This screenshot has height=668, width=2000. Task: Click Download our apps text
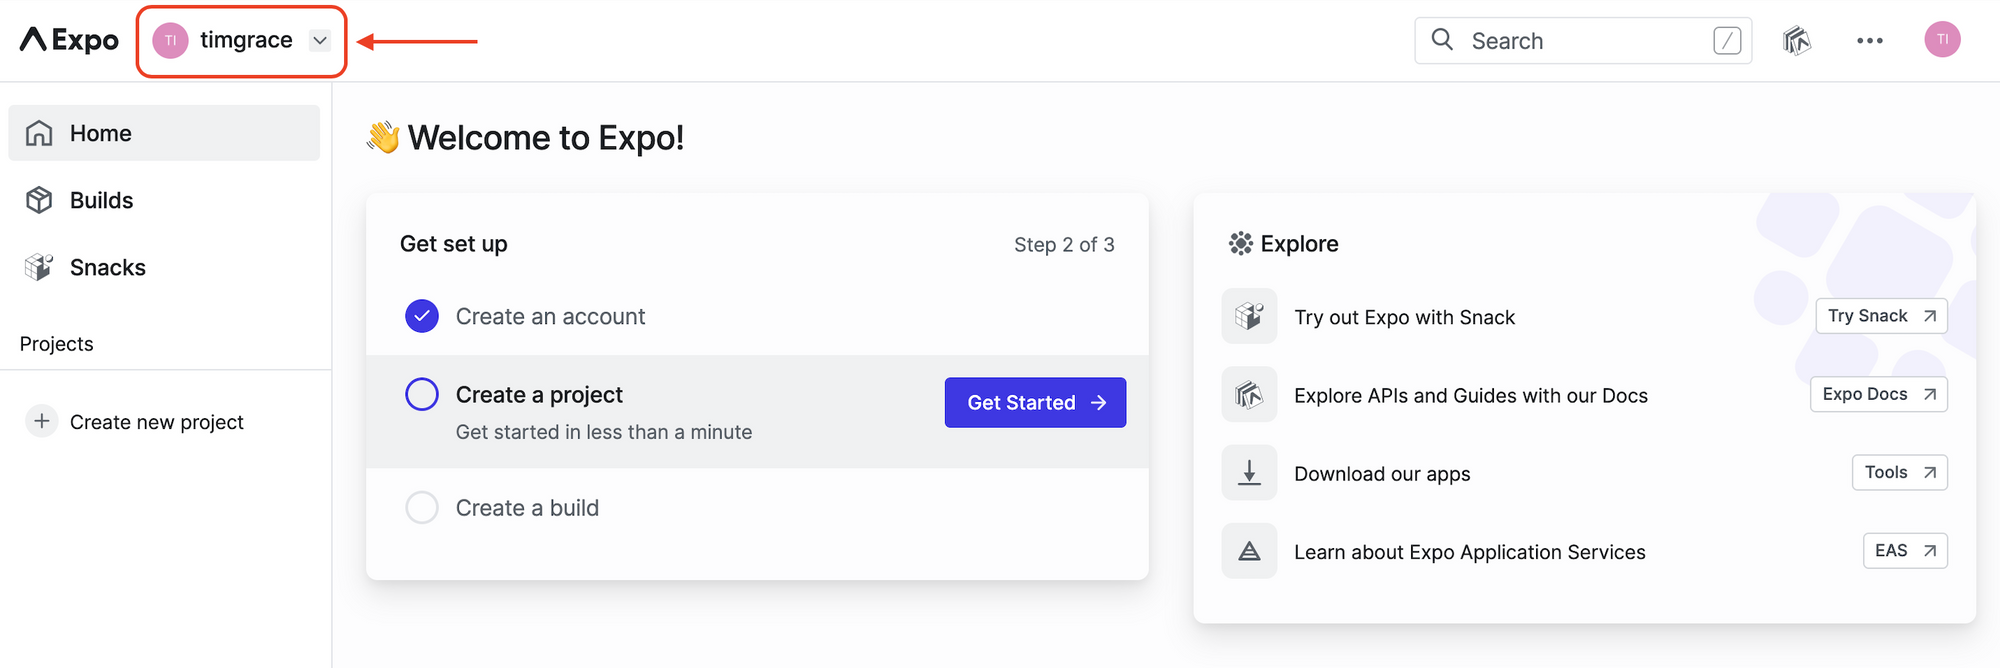pyautogui.click(x=1382, y=474)
